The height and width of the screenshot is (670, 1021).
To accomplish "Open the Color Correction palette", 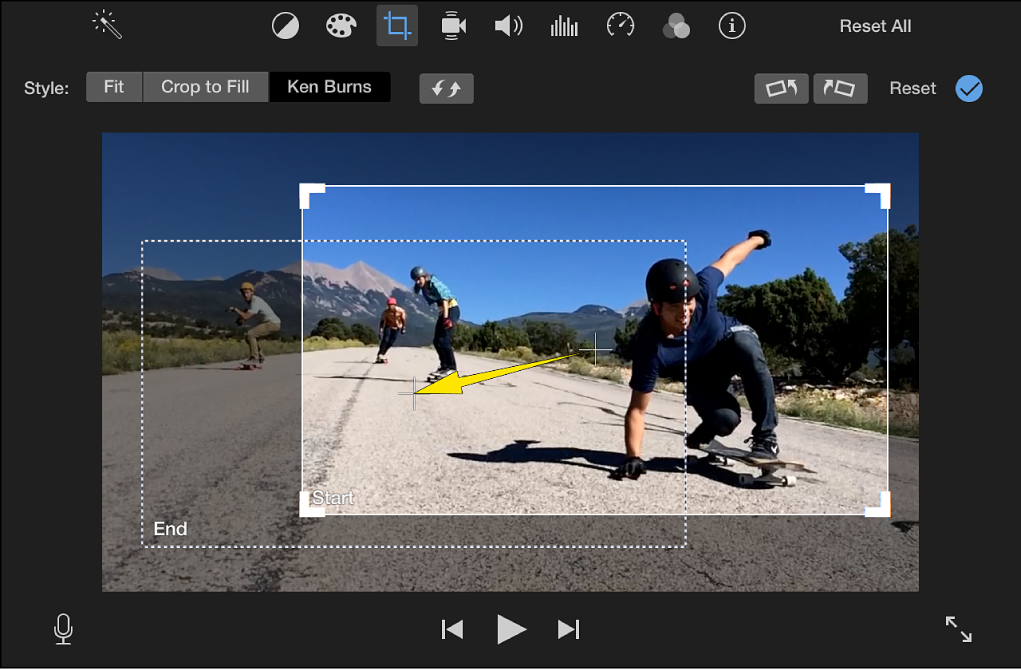I will tap(341, 26).
